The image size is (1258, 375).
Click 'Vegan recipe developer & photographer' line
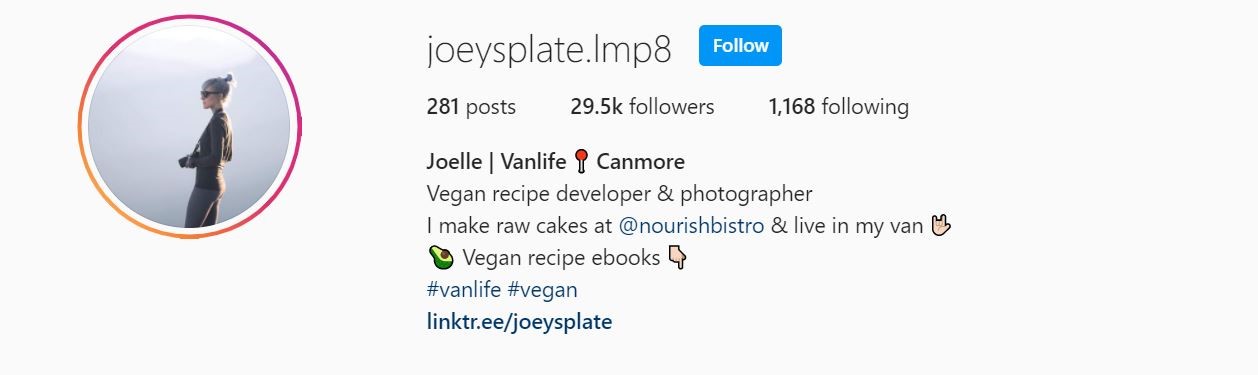click(619, 194)
